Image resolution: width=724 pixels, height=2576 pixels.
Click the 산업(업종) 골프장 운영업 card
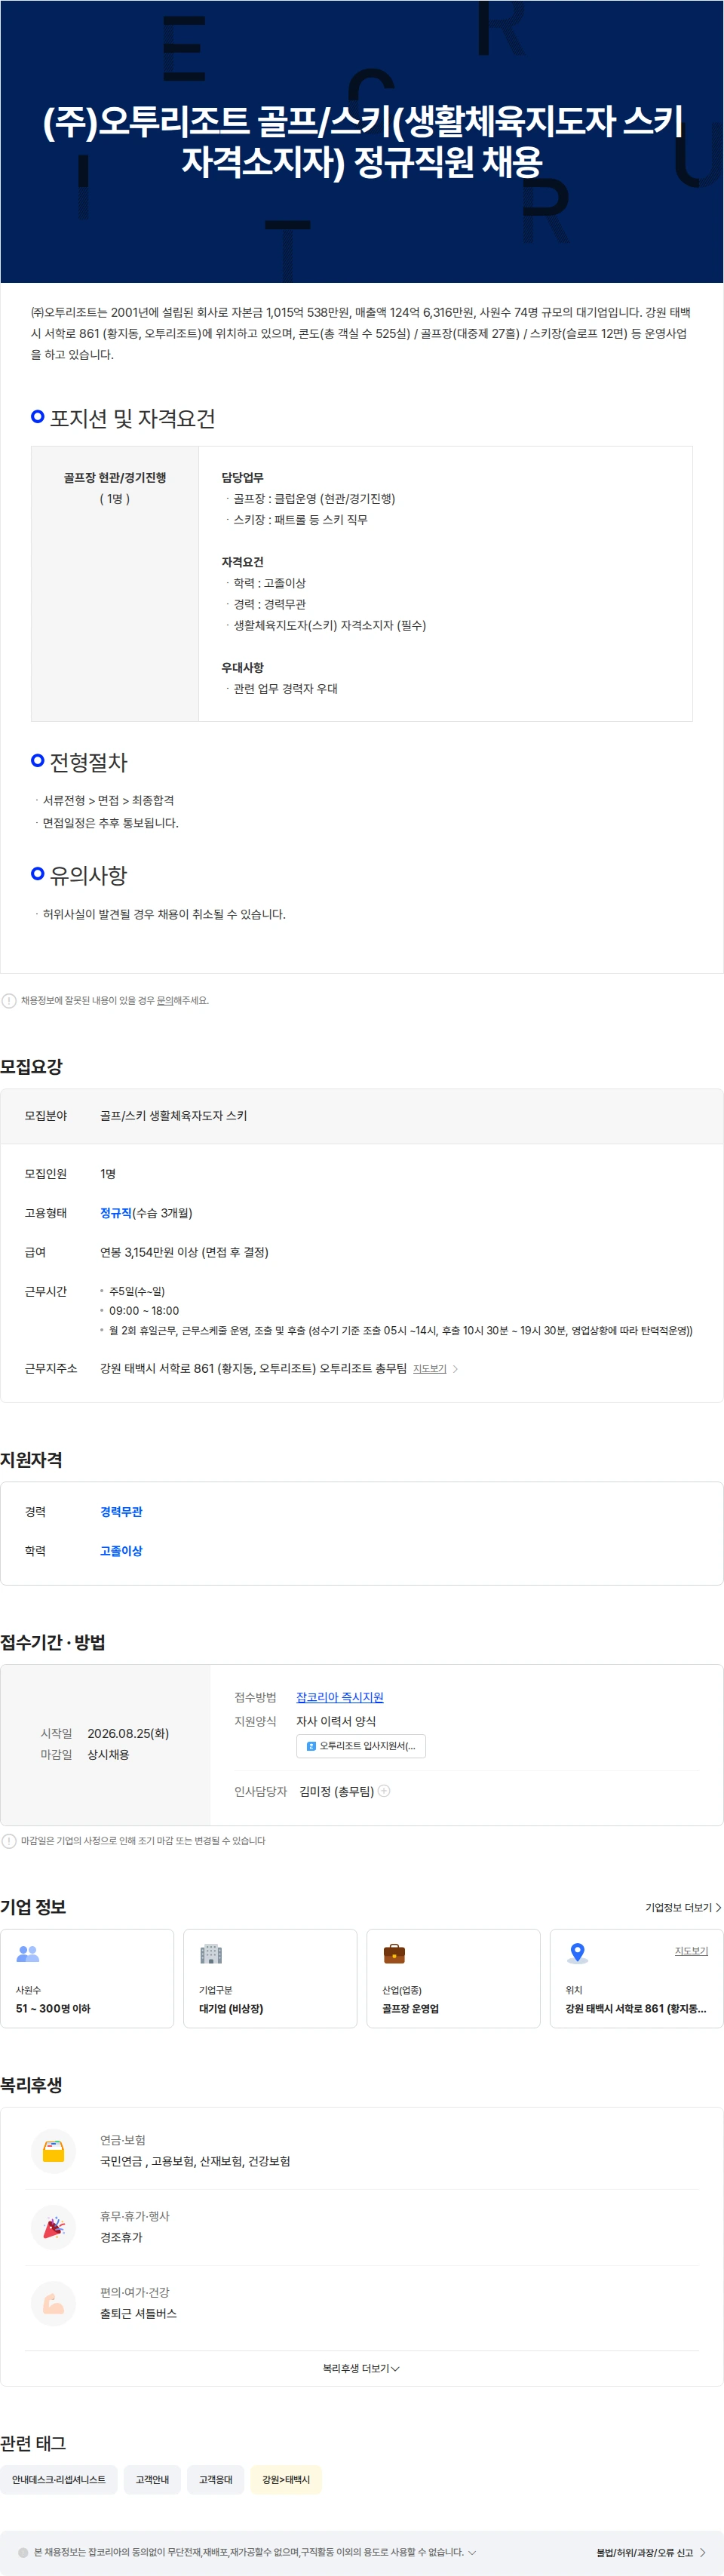pos(453,1979)
